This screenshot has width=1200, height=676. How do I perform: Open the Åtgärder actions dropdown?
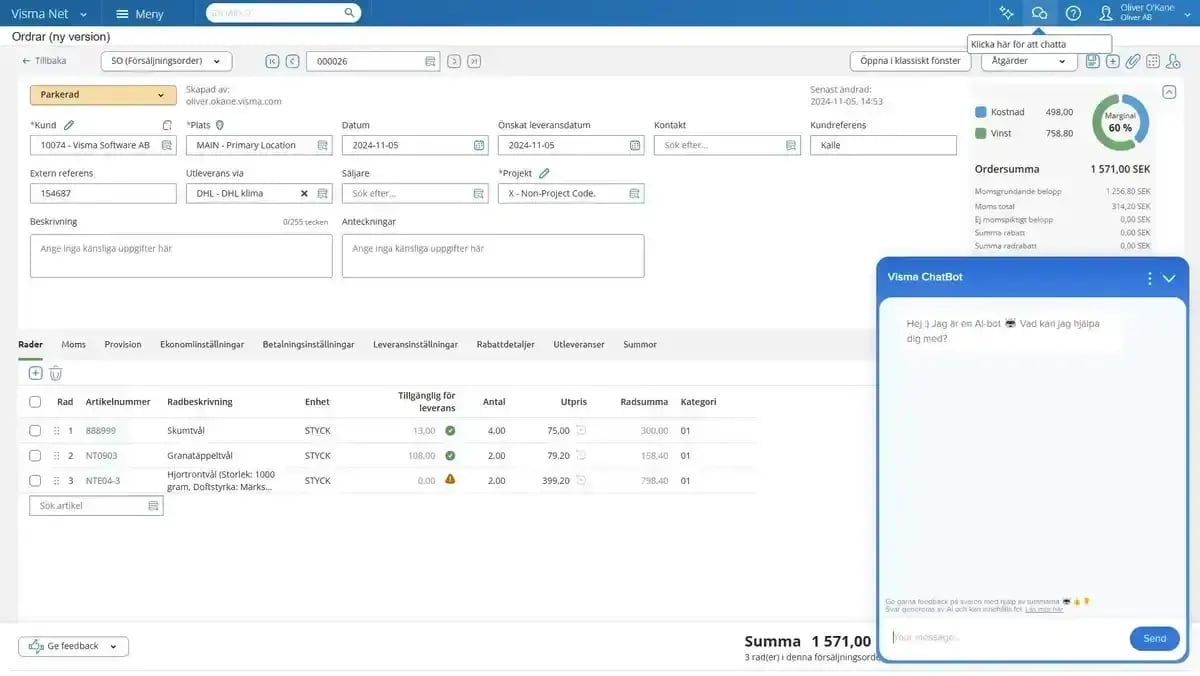pos(1029,61)
